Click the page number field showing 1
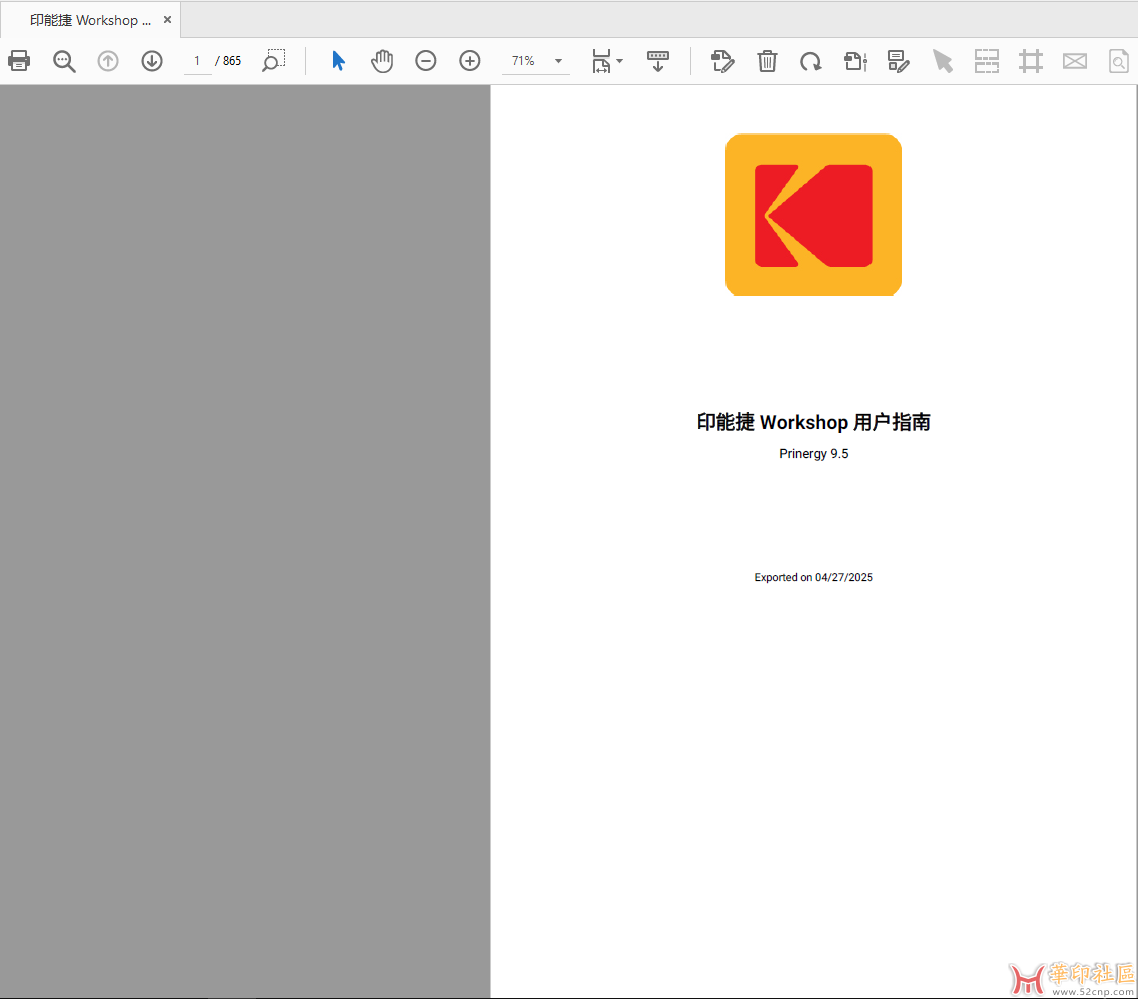1138x999 pixels. [197, 61]
